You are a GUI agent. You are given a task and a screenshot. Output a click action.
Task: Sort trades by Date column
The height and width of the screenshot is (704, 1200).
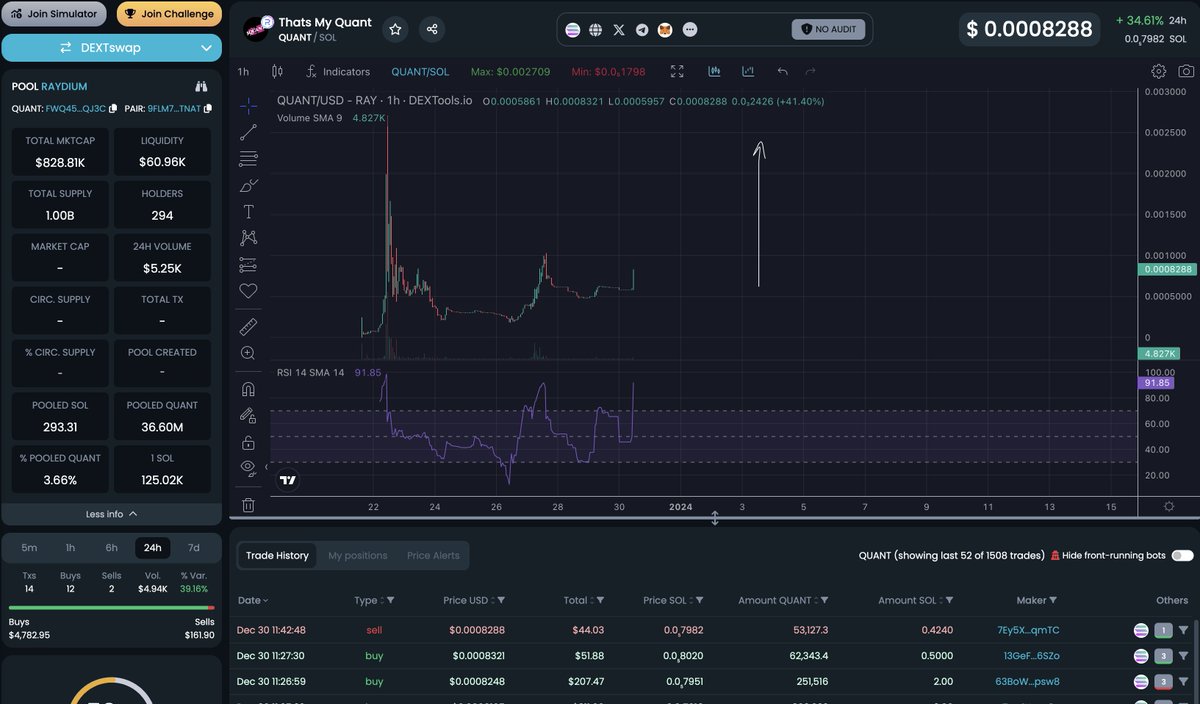click(x=253, y=600)
